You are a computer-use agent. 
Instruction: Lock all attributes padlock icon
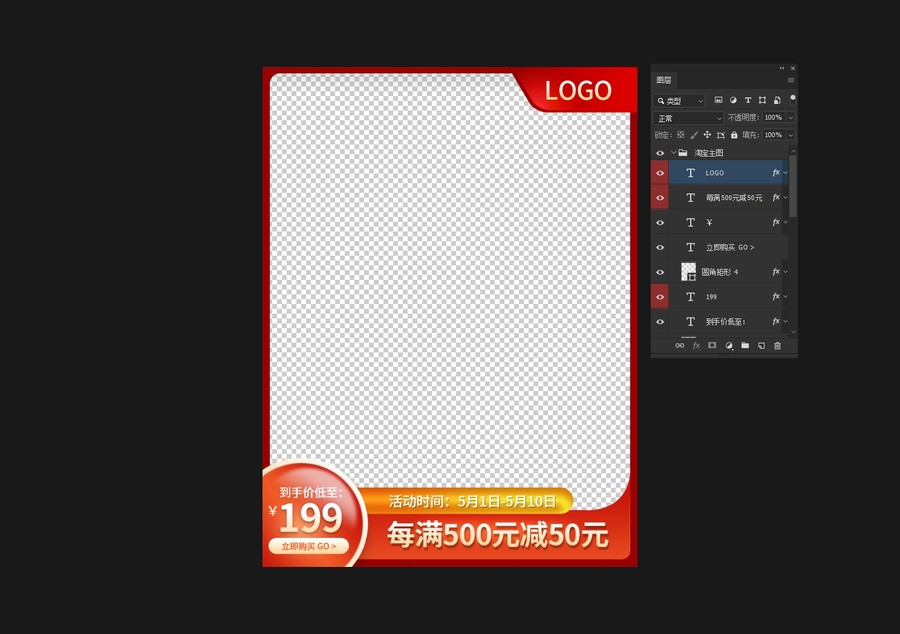(x=734, y=135)
